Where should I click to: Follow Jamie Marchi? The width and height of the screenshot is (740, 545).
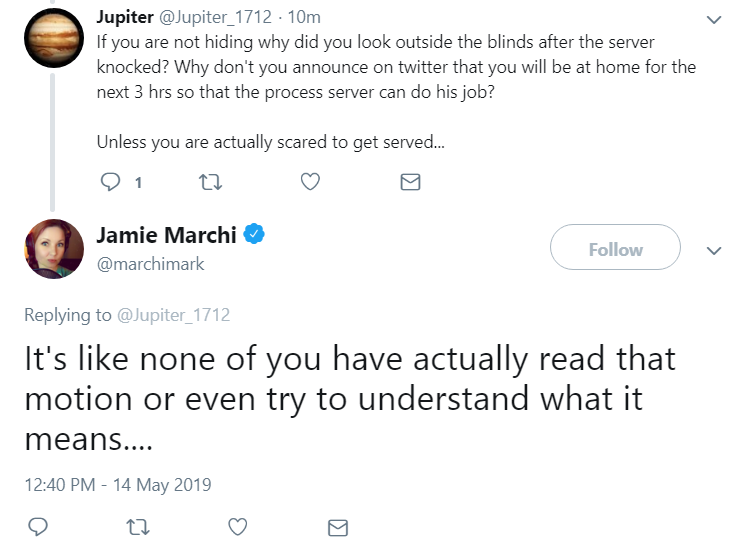(x=615, y=249)
